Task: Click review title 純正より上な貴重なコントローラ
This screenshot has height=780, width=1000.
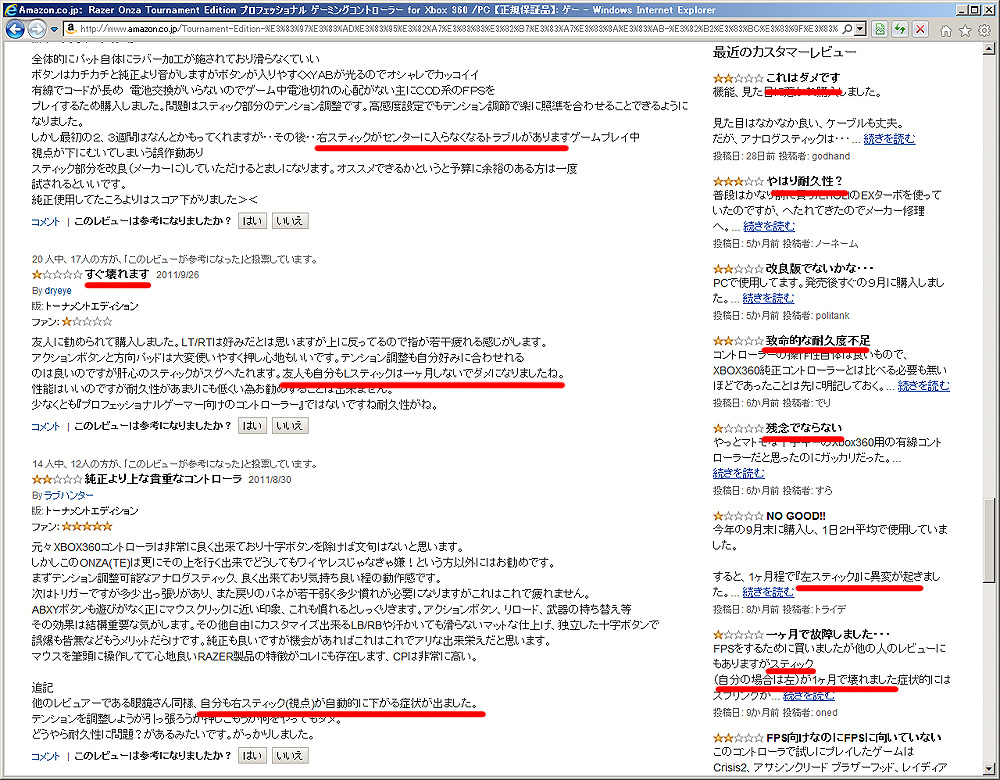Action: coord(164,479)
